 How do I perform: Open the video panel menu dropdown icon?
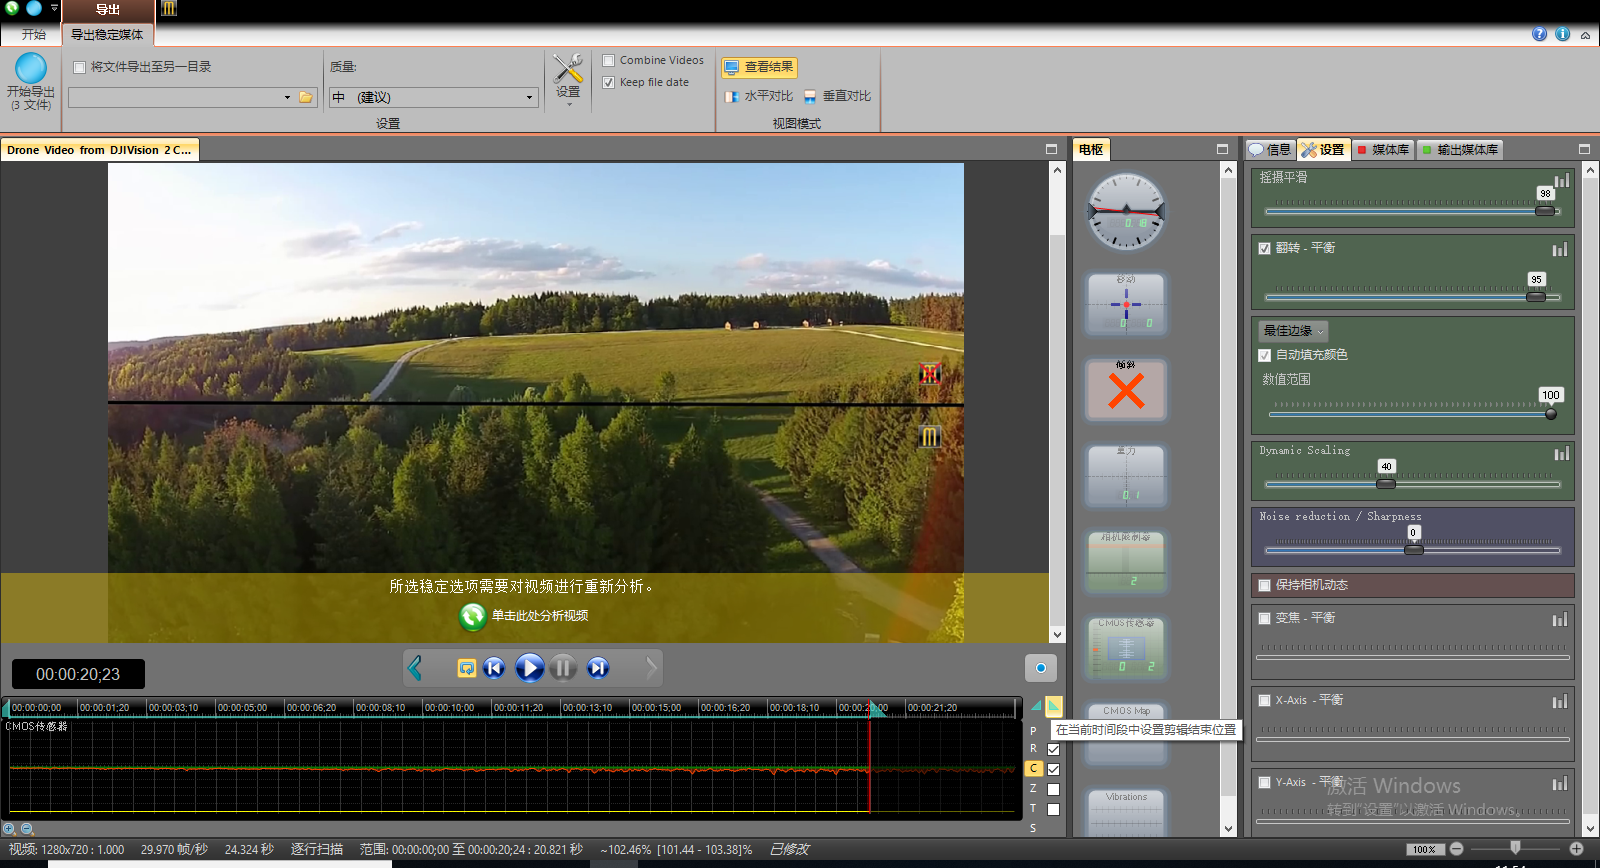(1051, 149)
